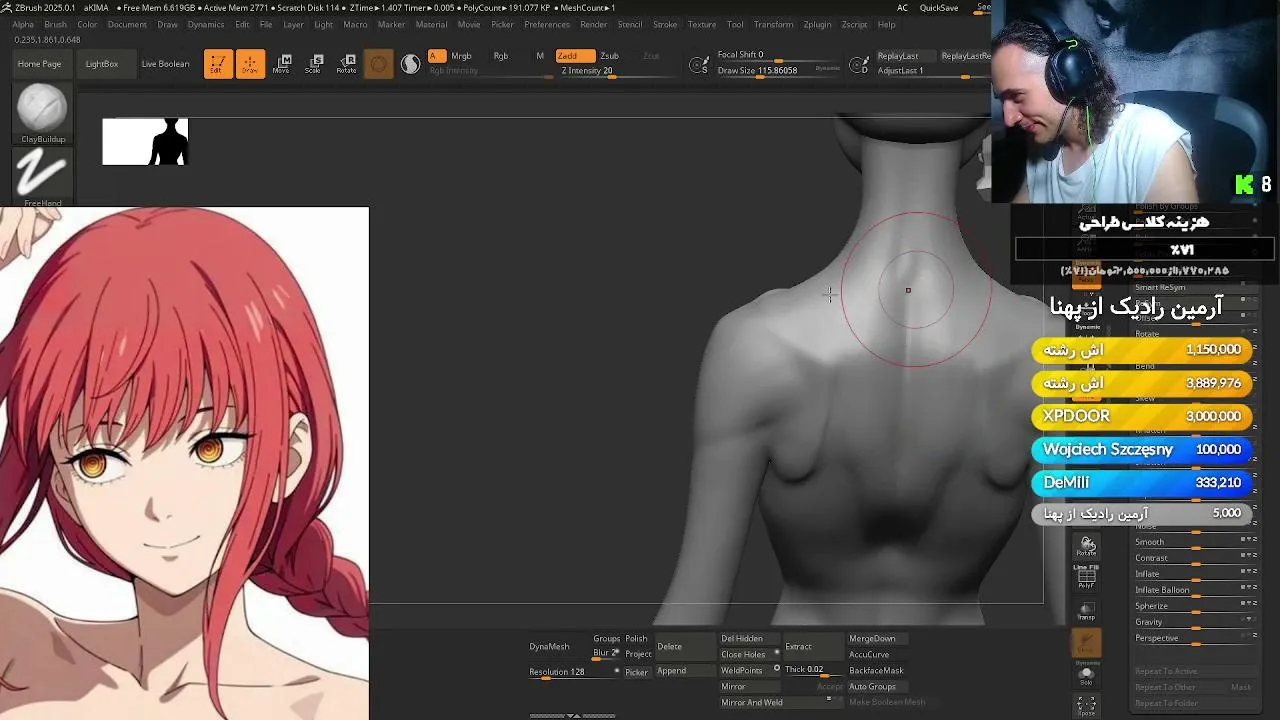Adjust the Thick extract slider
Screen dimensions: 1280x720
[x=813, y=670]
